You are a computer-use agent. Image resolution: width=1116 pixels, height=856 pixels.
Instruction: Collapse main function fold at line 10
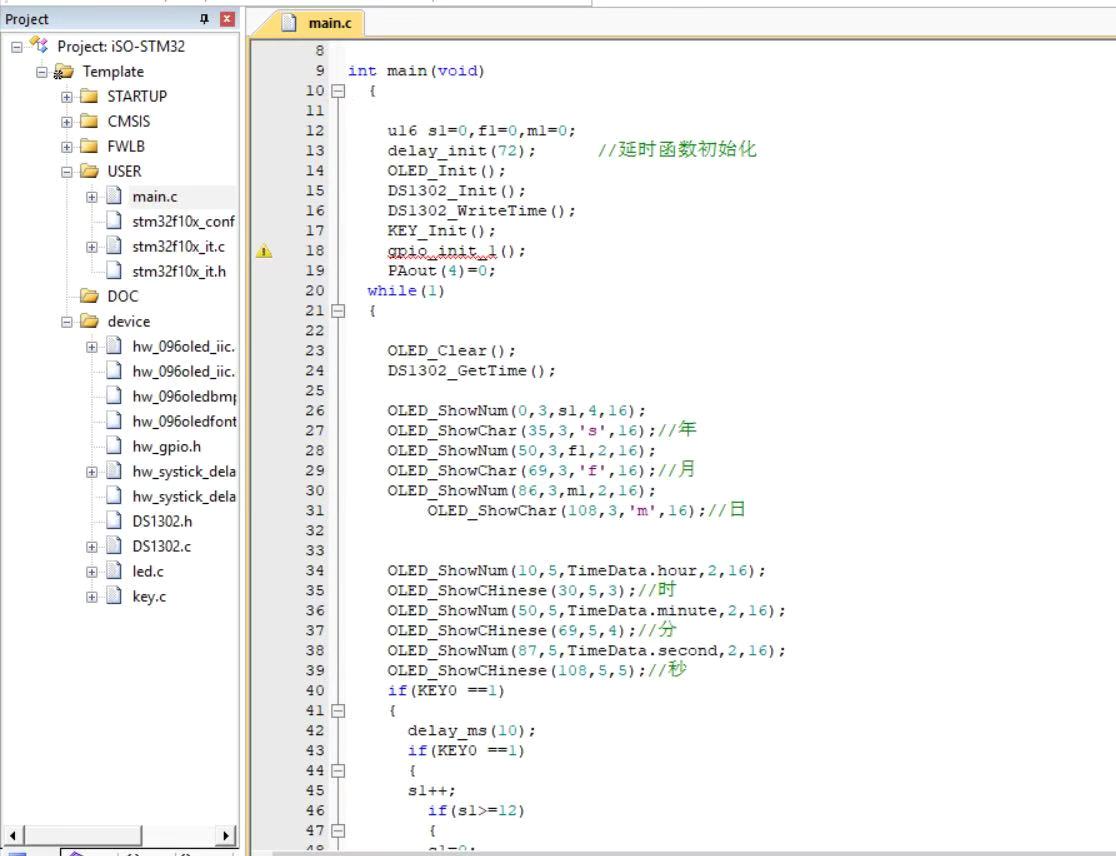[338, 91]
